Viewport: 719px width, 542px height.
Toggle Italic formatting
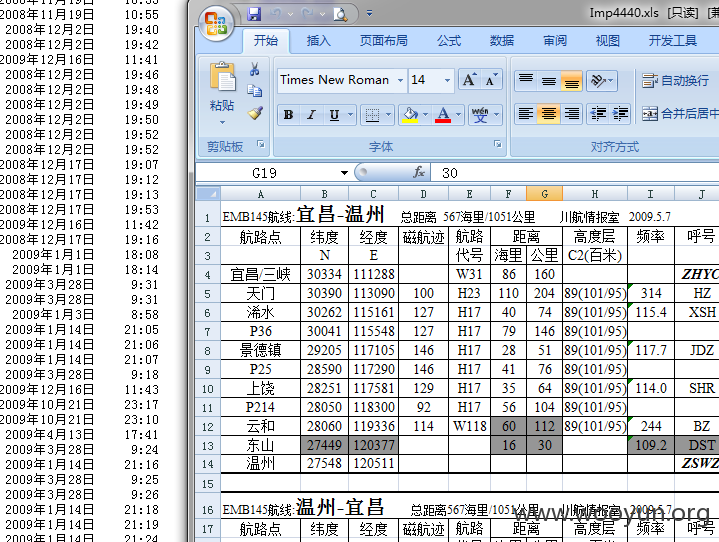(x=311, y=115)
